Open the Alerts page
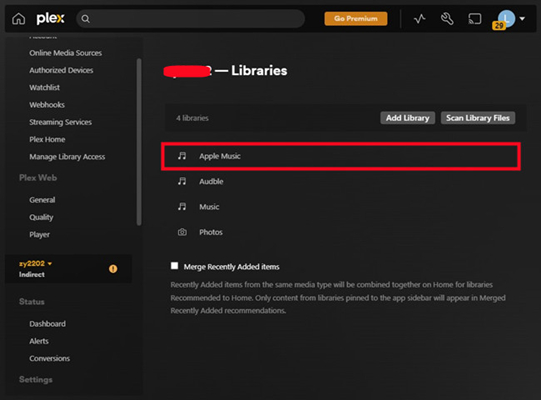 39,341
